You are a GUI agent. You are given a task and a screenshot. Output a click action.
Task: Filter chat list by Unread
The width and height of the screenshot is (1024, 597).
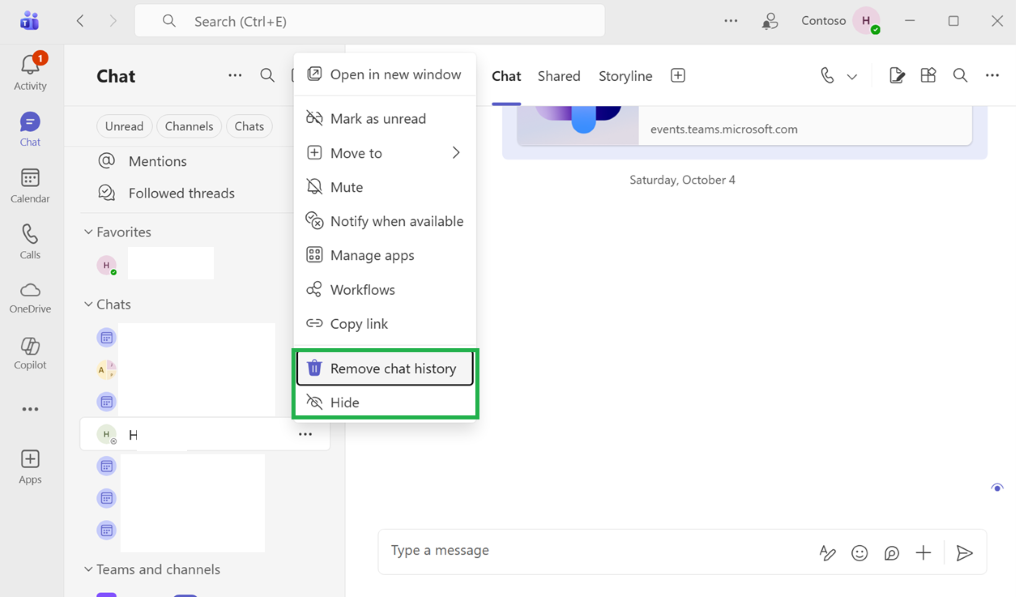[124, 126]
